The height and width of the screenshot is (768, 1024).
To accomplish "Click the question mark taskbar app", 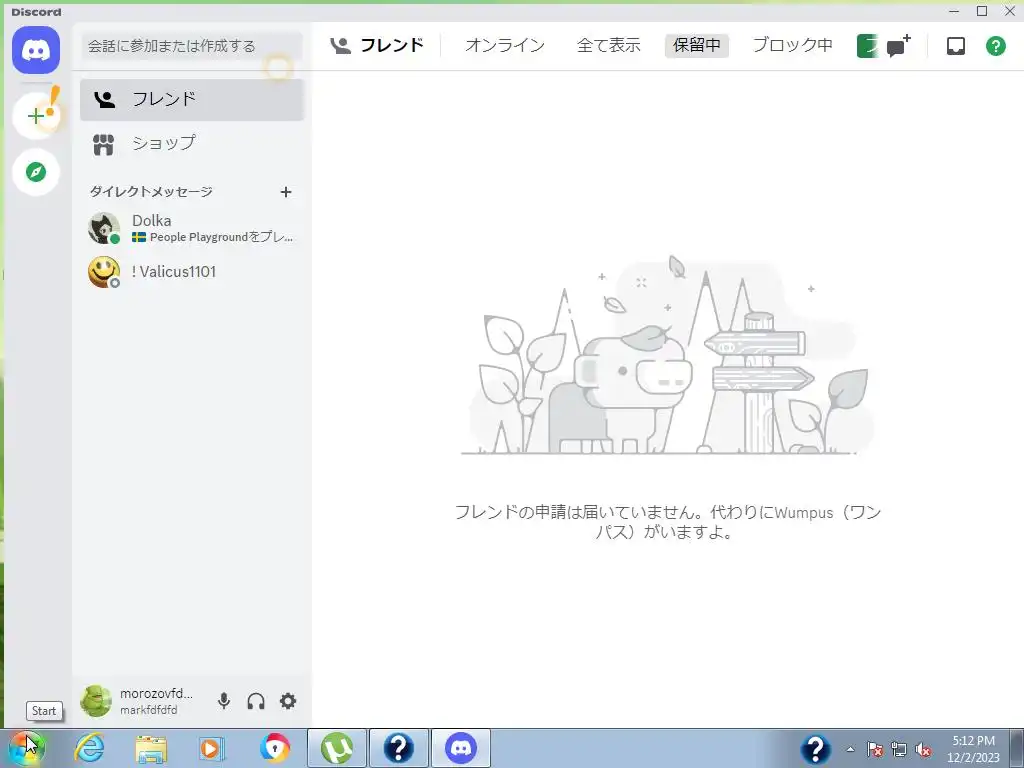I will click(x=398, y=748).
